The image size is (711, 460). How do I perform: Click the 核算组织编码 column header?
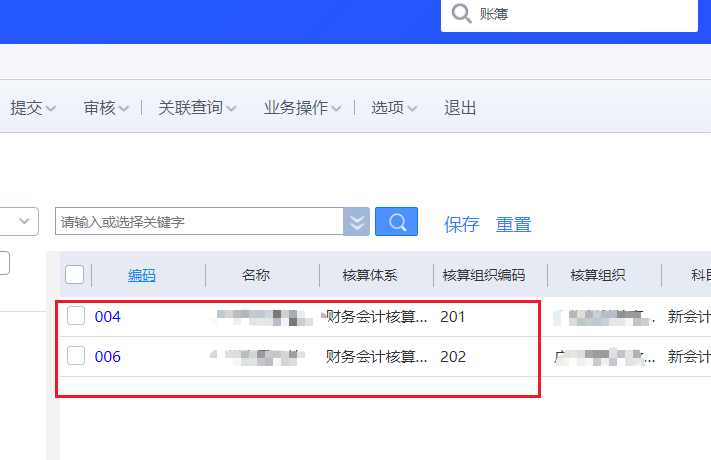[484, 275]
